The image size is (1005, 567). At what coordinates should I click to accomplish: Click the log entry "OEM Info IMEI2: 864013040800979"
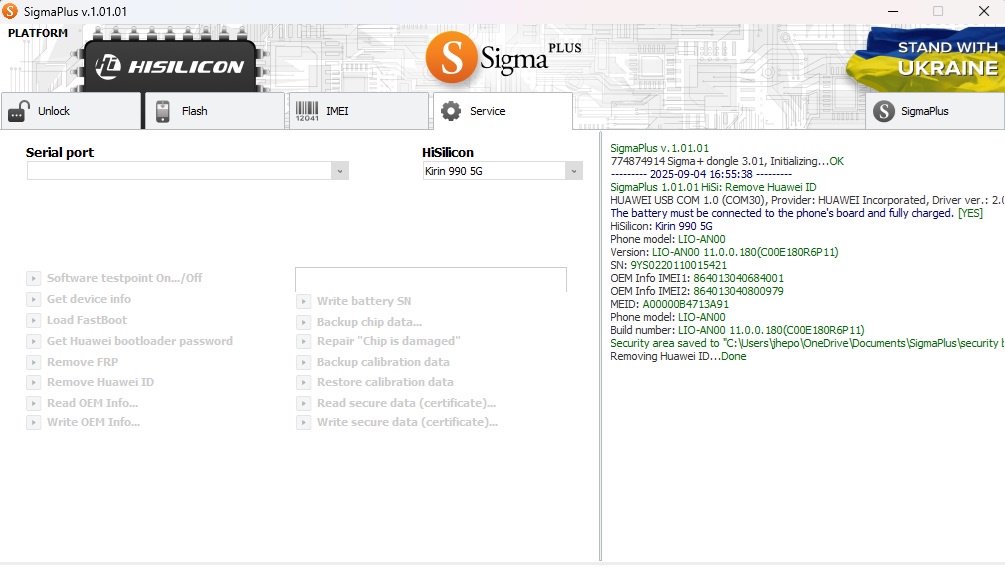[x=697, y=291]
